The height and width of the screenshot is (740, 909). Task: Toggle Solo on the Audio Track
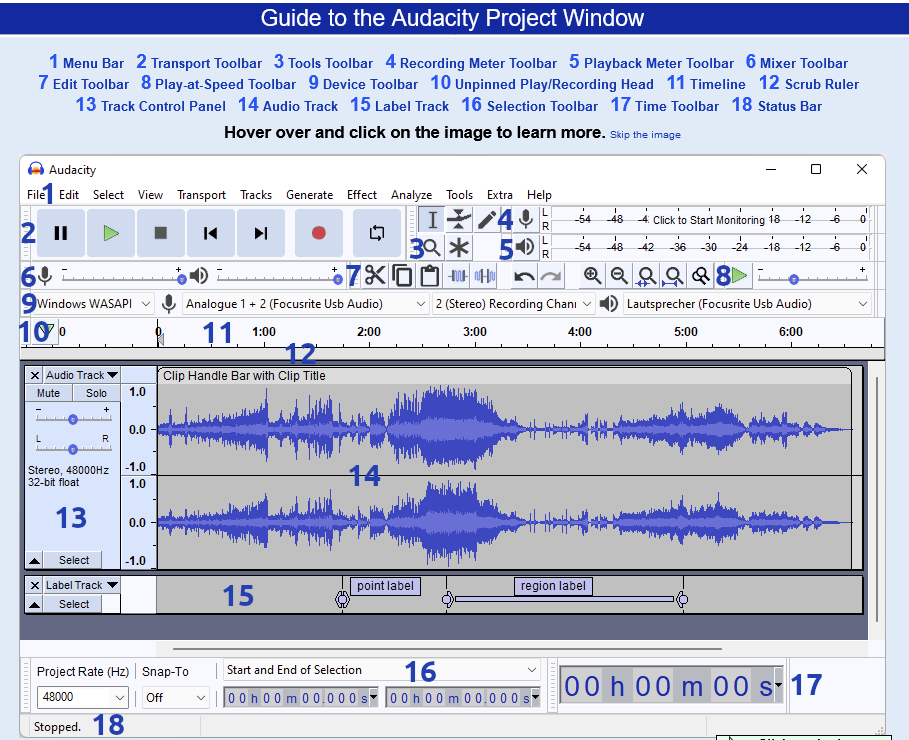coord(96,393)
